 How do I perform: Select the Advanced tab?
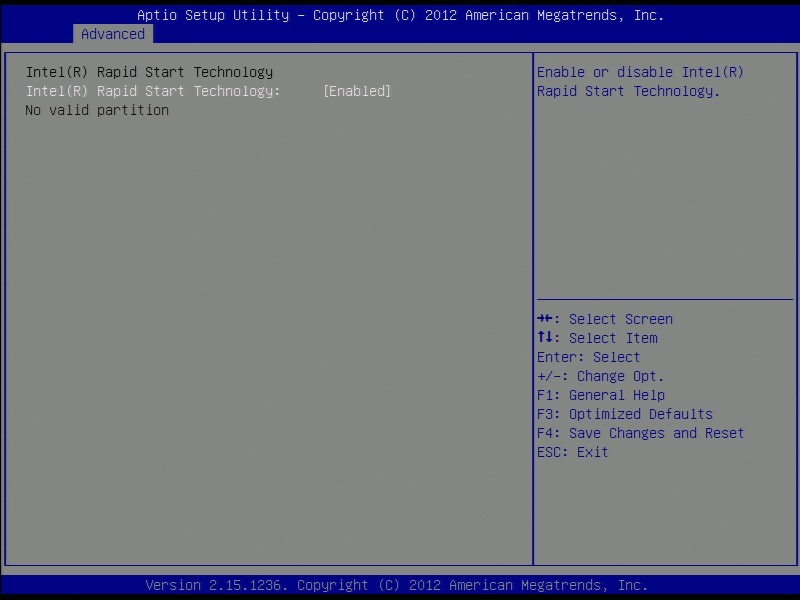pyautogui.click(x=113, y=34)
